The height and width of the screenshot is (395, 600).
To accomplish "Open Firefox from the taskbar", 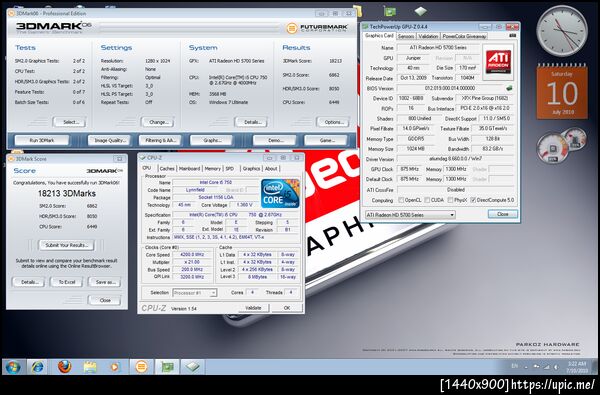I will [x=64, y=367].
